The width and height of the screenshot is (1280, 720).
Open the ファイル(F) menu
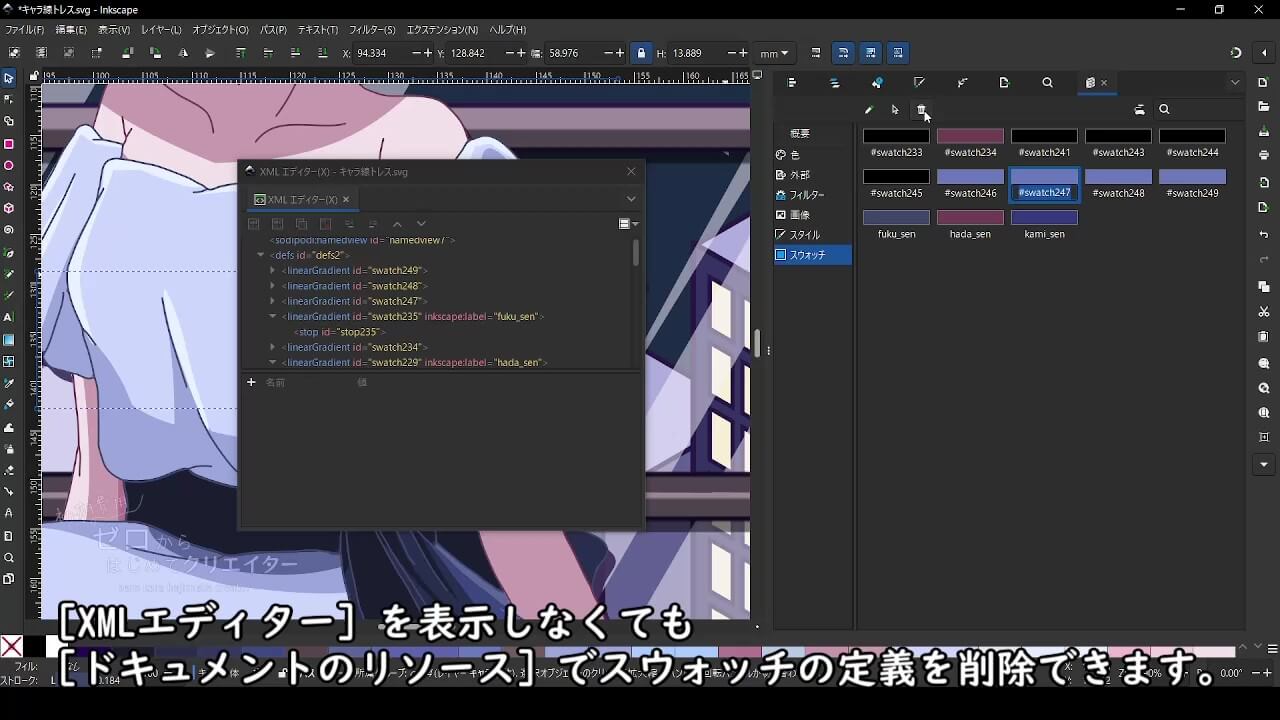click(x=25, y=30)
